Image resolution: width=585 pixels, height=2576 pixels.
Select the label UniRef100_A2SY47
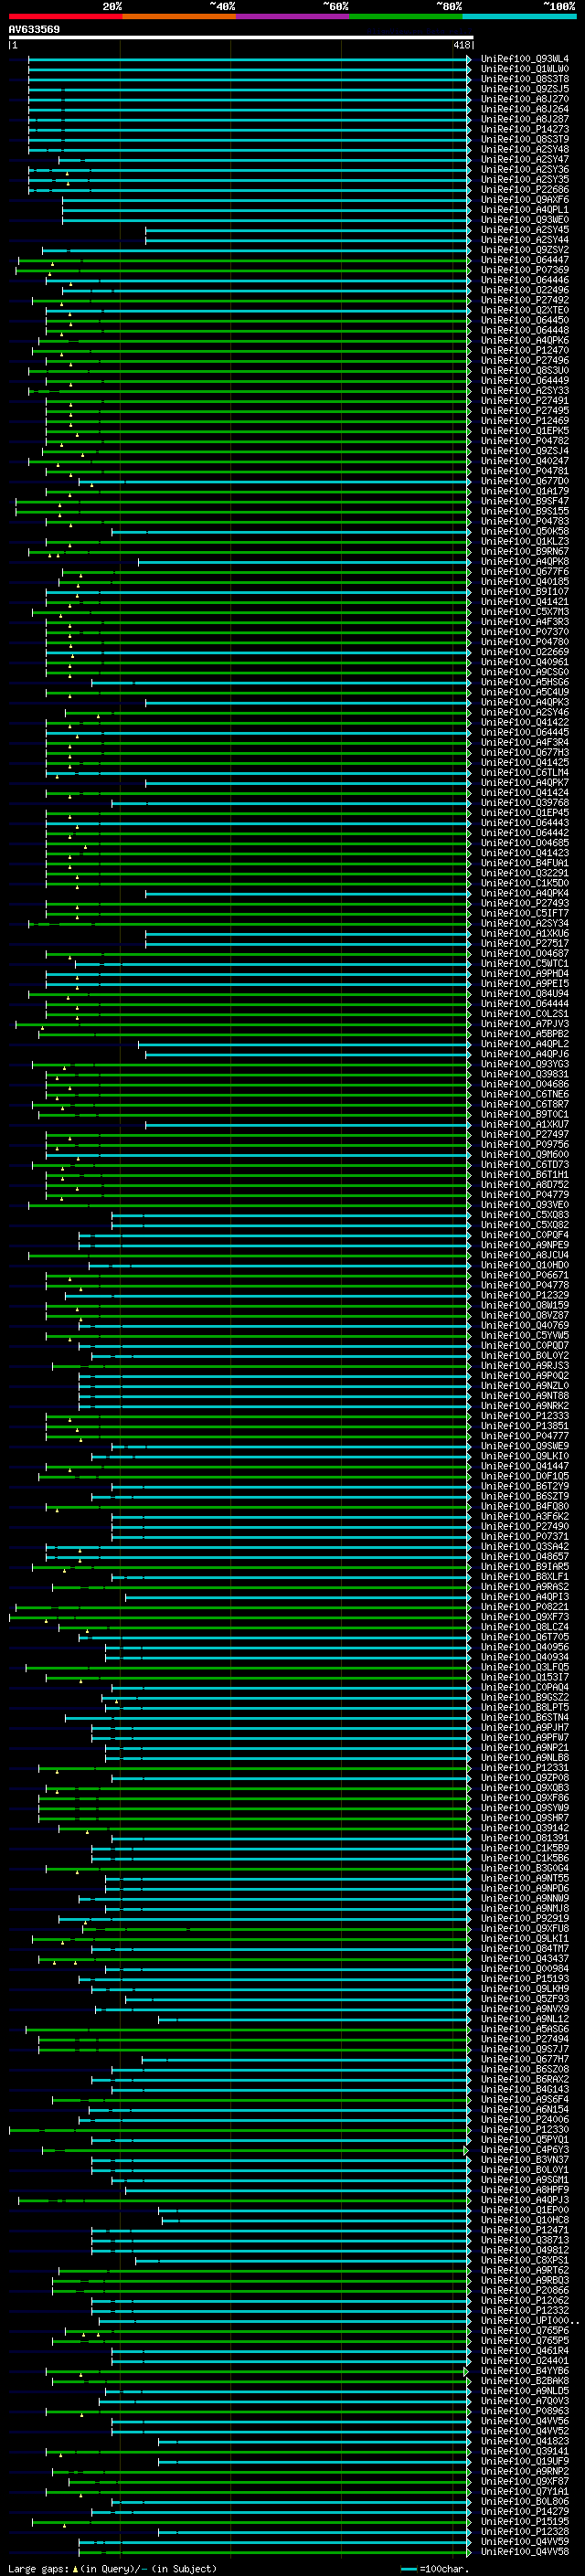[525, 159]
